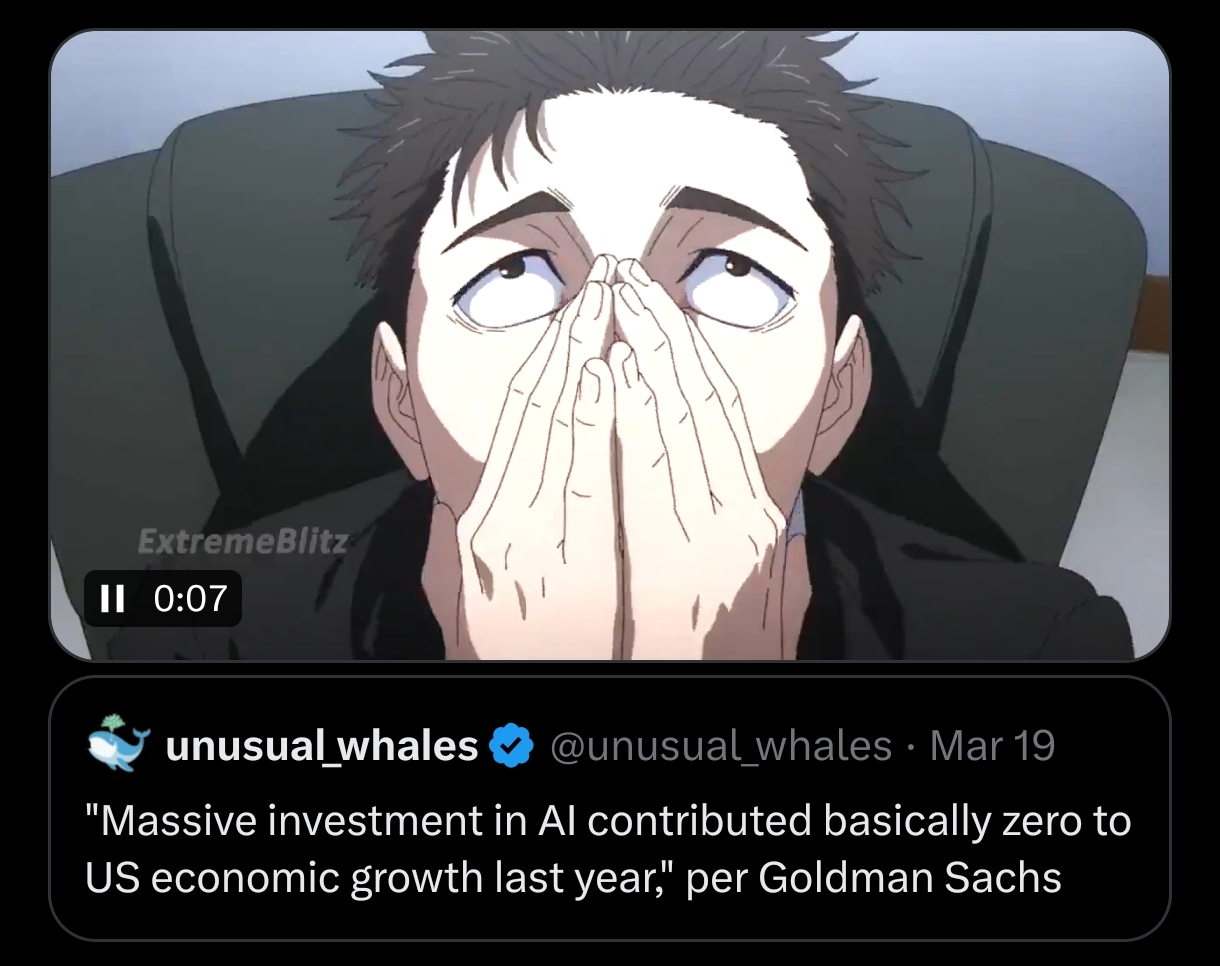Open the quoted tweet about AI investment
Viewport: 1220px width, 966px height.
click(609, 808)
